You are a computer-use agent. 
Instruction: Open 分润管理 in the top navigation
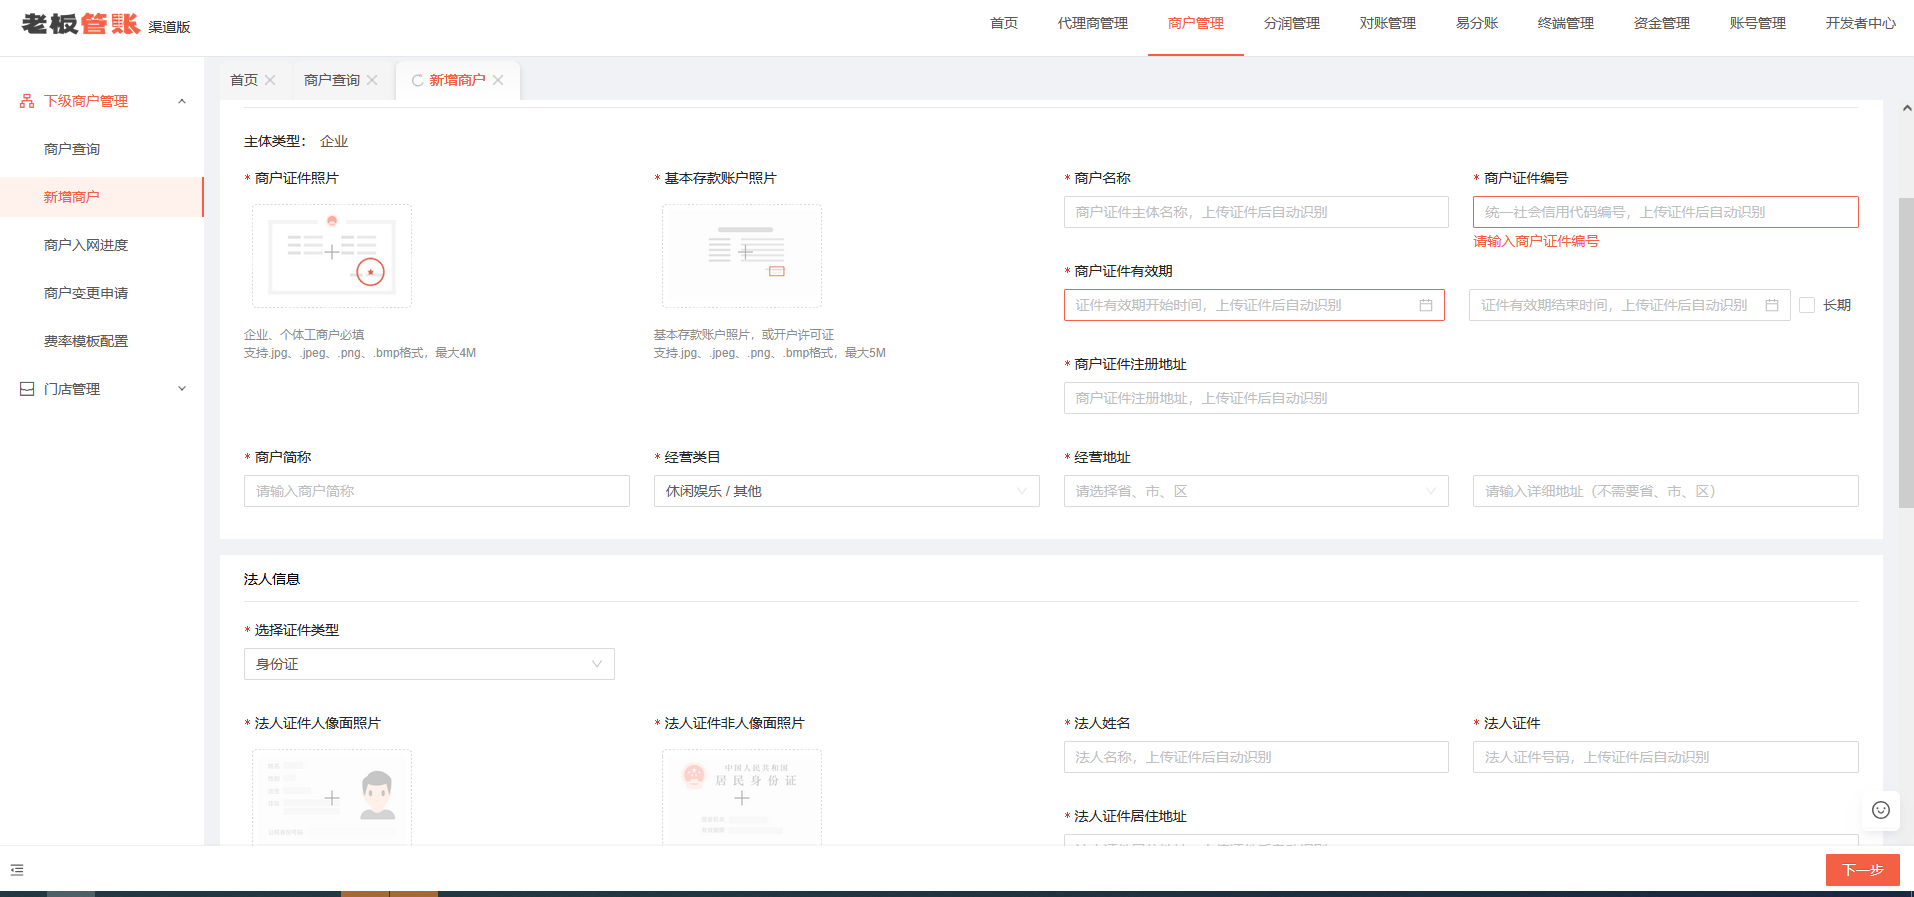click(x=1292, y=23)
